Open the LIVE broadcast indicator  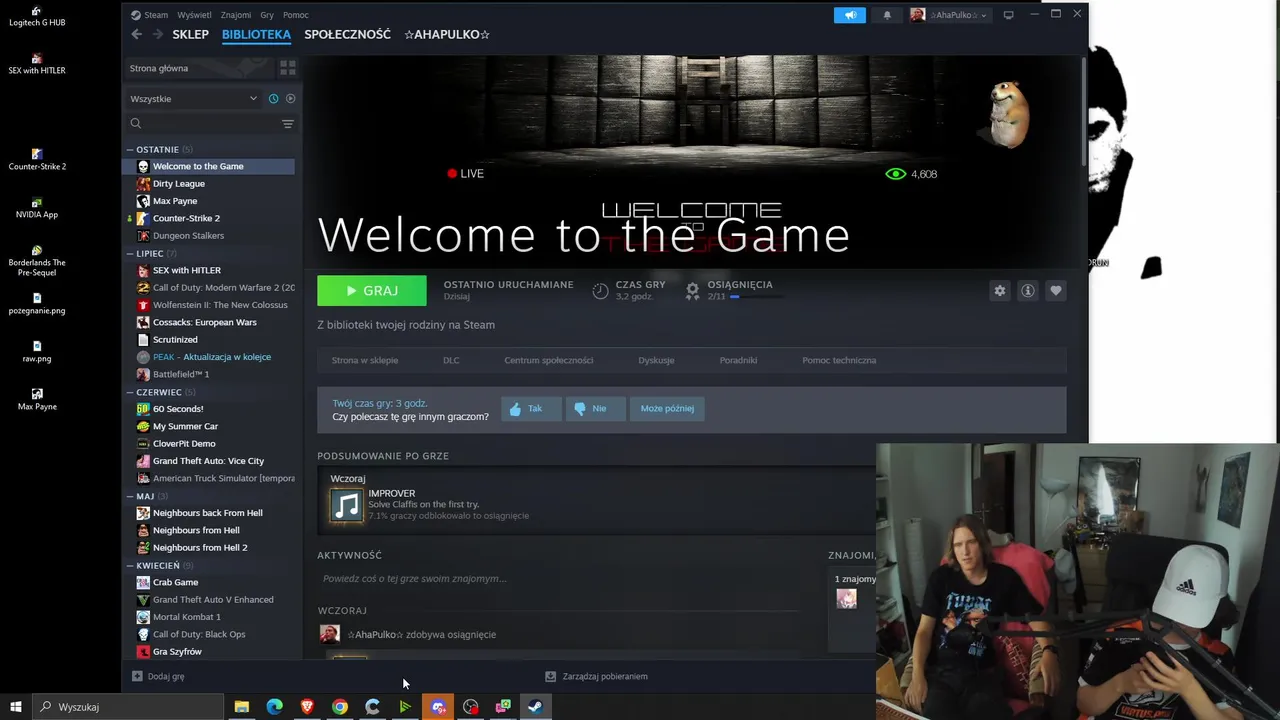pos(466,174)
